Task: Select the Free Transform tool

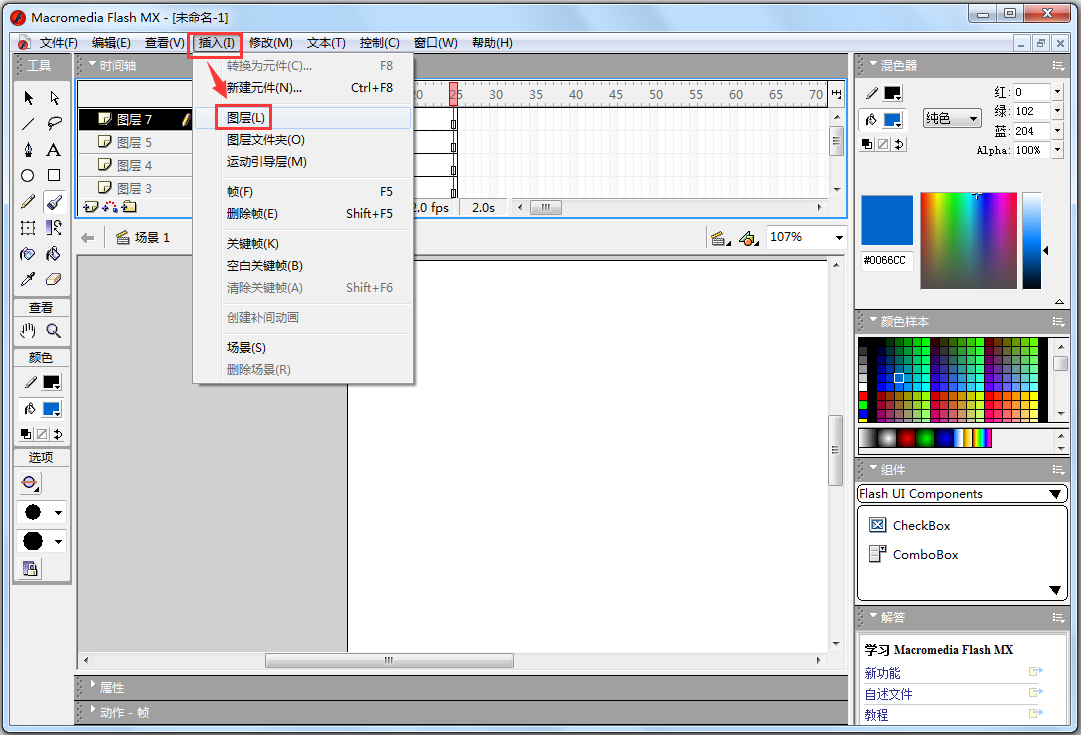Action: point(28,228)
